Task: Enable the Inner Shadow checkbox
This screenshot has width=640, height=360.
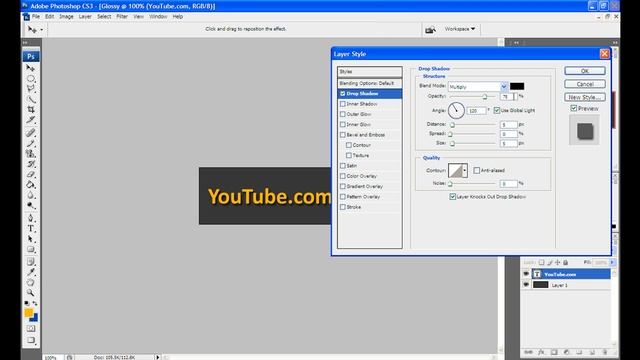Action: pos(342,104)
